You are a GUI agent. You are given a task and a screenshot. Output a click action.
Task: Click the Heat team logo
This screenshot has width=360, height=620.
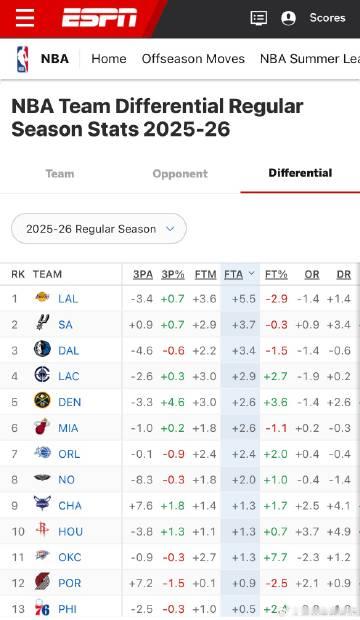click(42, 427)
